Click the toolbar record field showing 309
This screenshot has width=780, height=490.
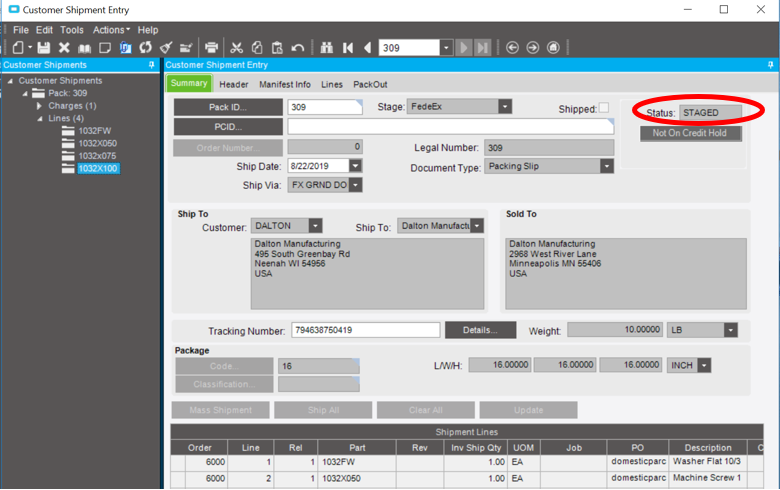pyautogui.click(x=409, y=48)
